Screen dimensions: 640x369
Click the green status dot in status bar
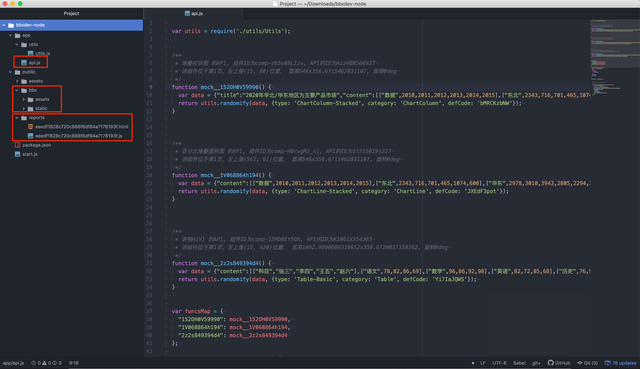(473, 363)
